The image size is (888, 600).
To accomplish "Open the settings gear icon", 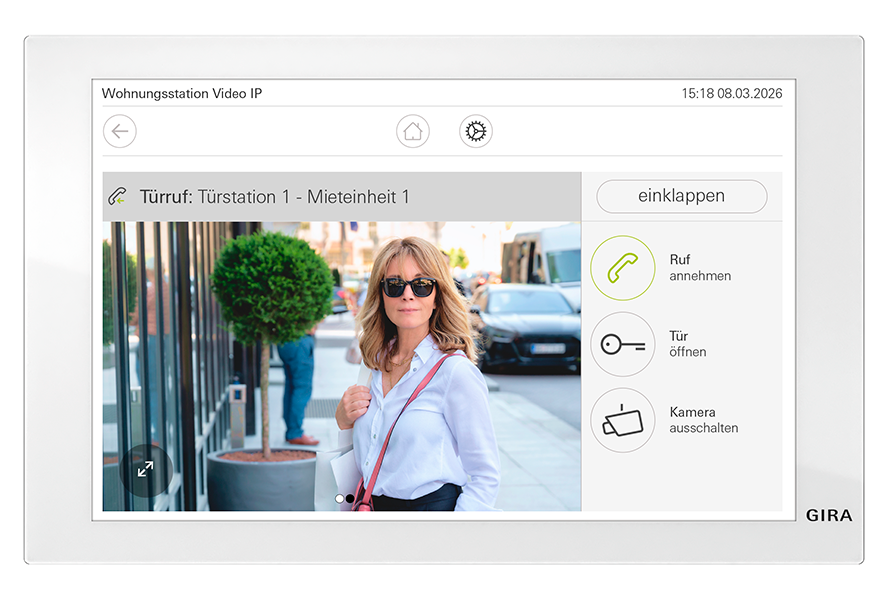I will 476,131.
